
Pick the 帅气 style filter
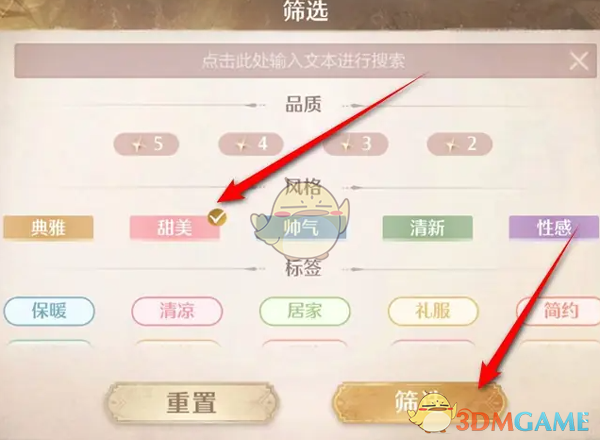coord(301,228)
